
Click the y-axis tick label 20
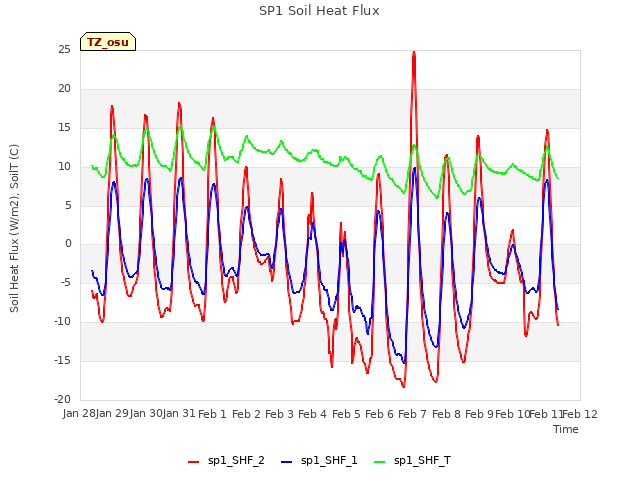tap(64, 89)
